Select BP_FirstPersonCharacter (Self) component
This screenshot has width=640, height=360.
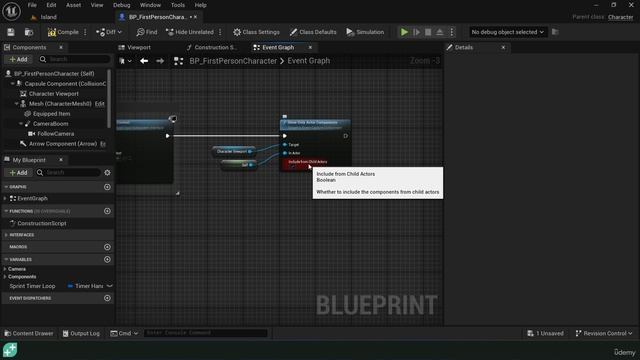tap(54, 73)
